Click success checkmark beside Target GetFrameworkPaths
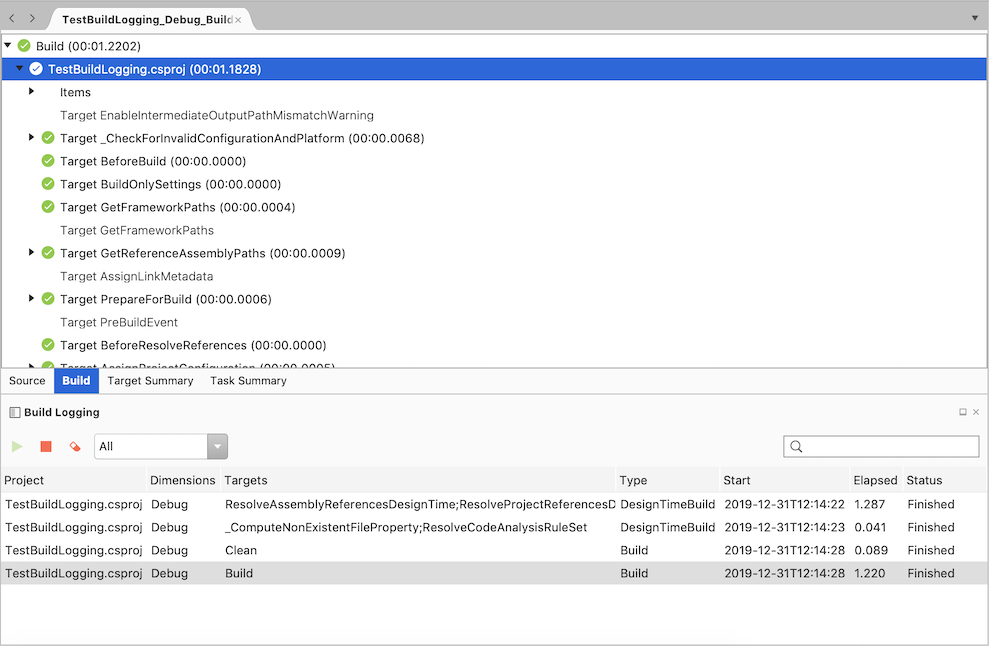This screenshot has height=646, width=989. coord(47,207)
